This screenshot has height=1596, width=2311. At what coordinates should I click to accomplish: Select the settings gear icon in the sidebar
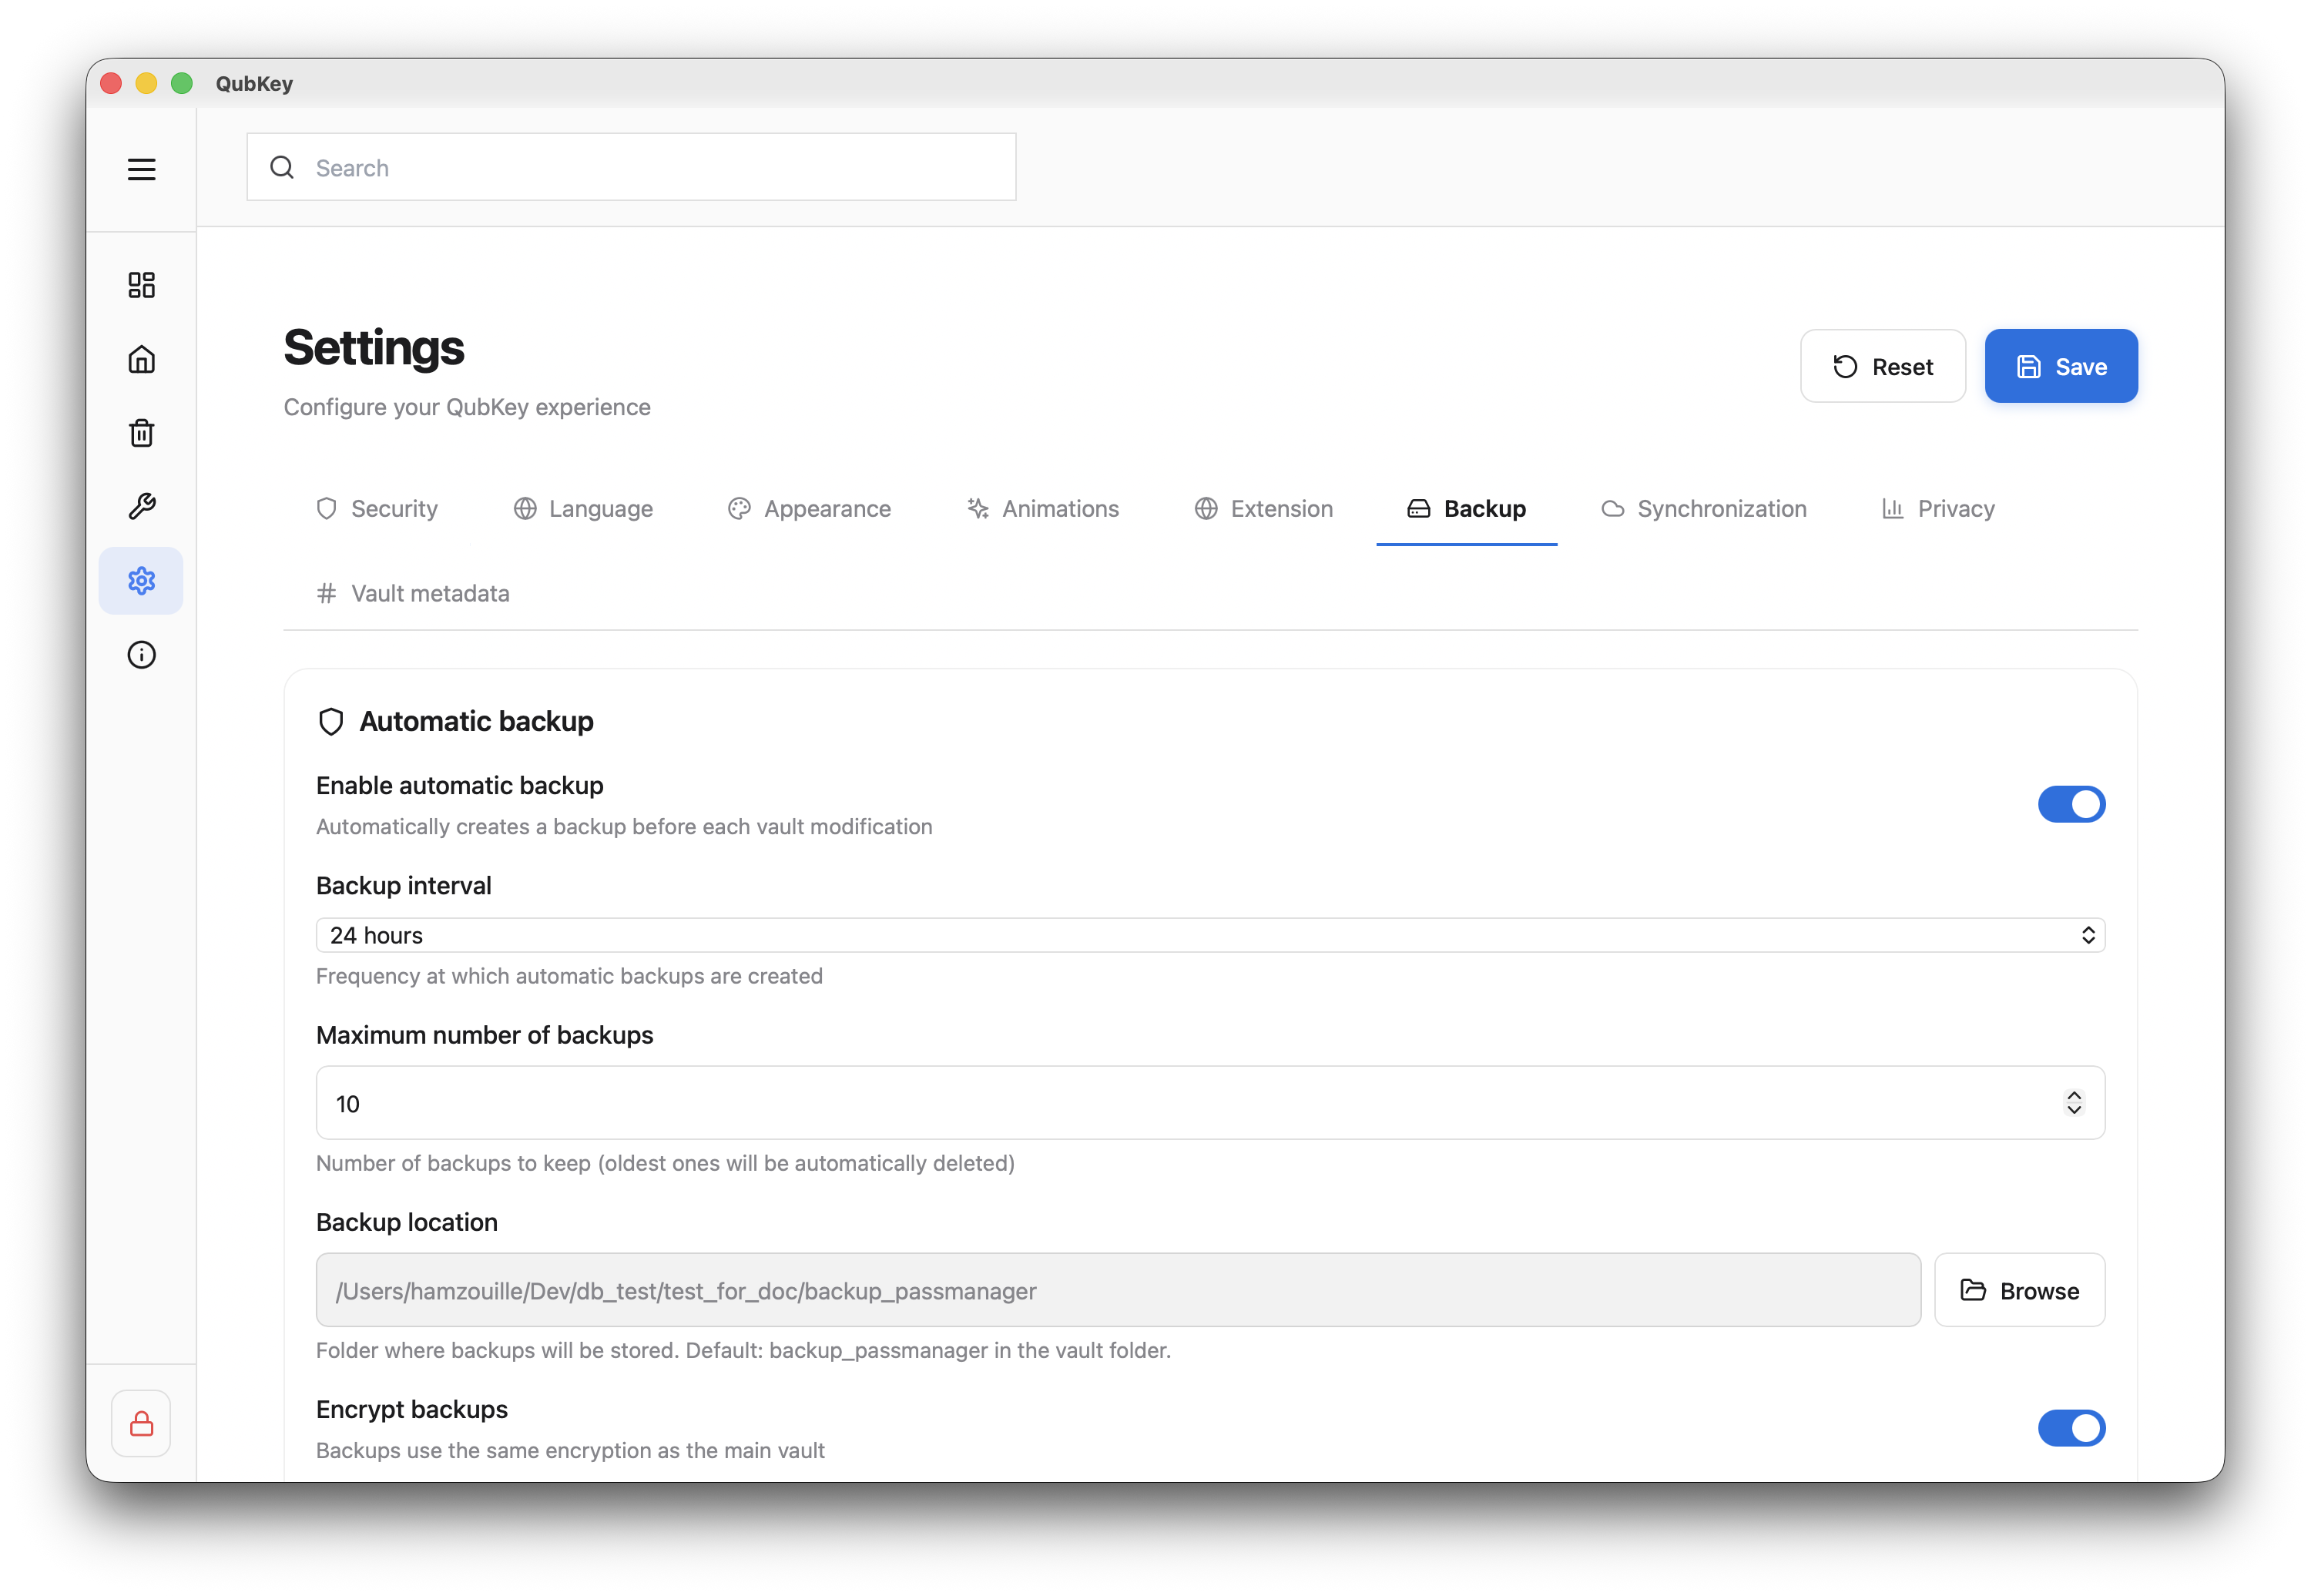click(141, 581)
